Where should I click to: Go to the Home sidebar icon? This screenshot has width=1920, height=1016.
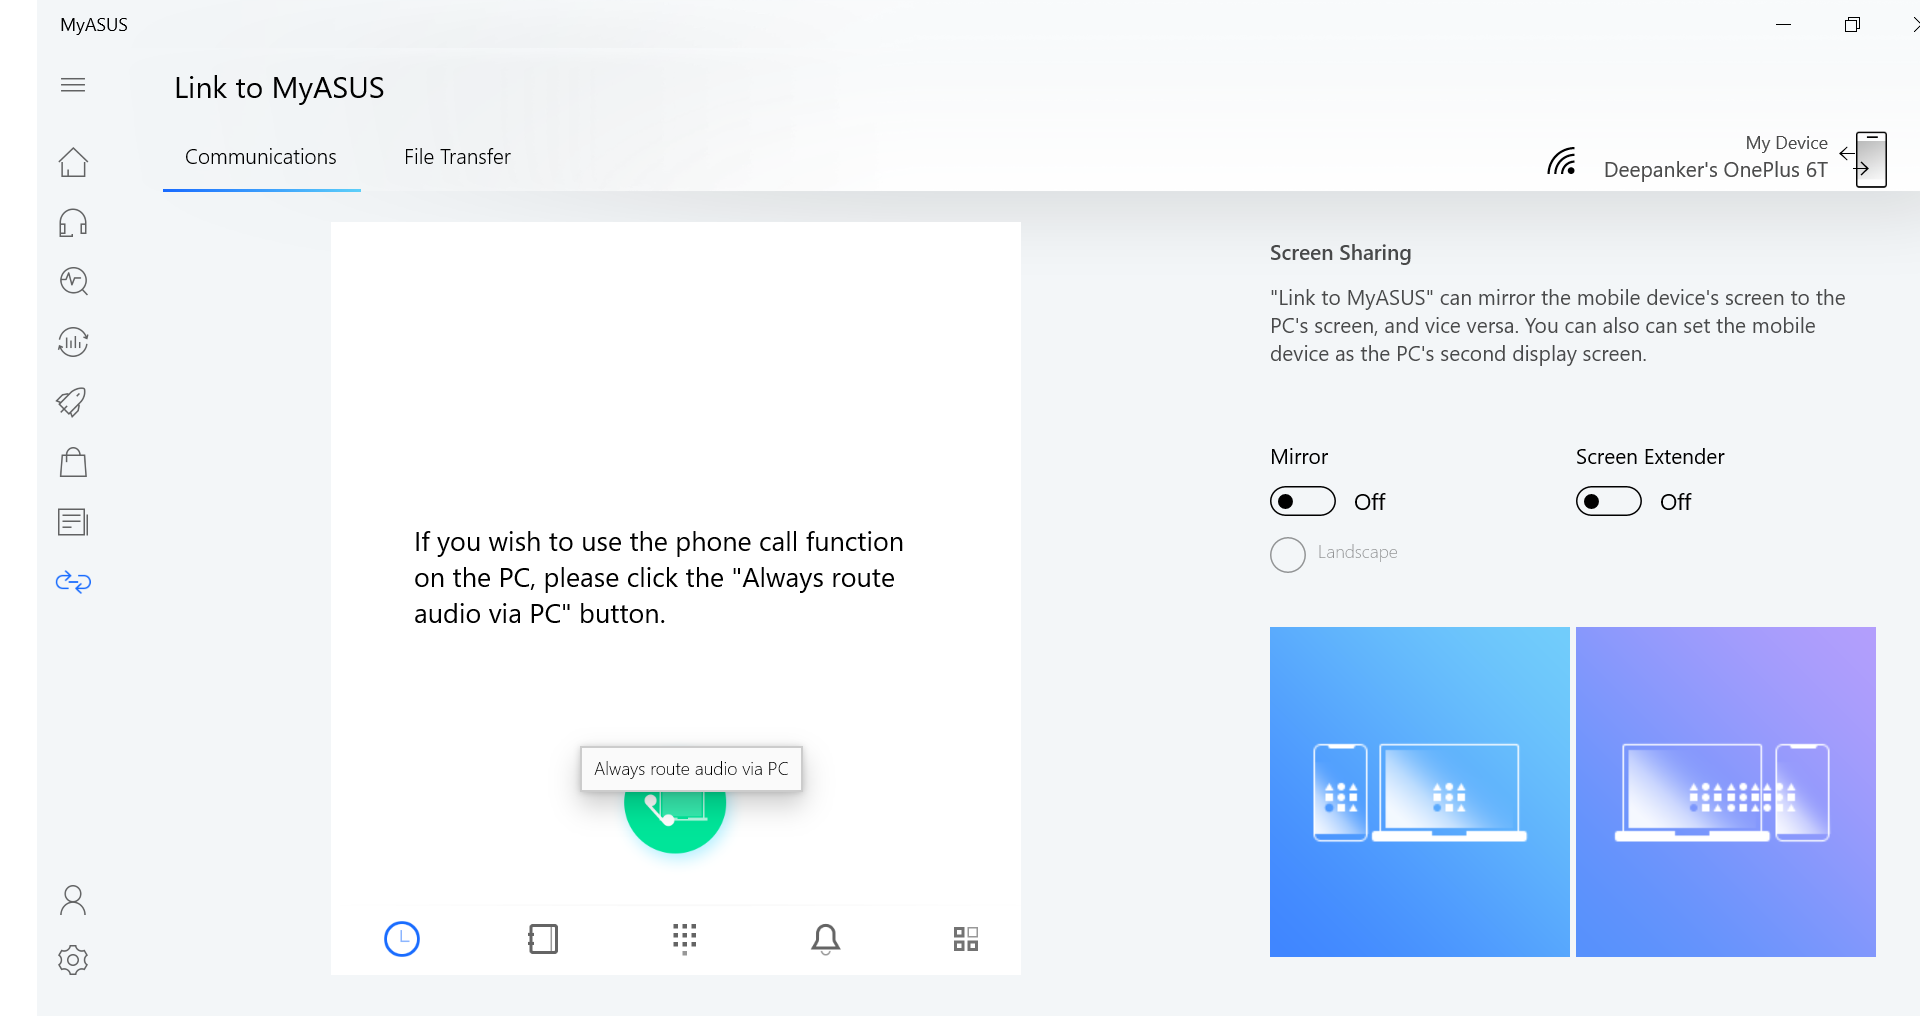(73, 162)
